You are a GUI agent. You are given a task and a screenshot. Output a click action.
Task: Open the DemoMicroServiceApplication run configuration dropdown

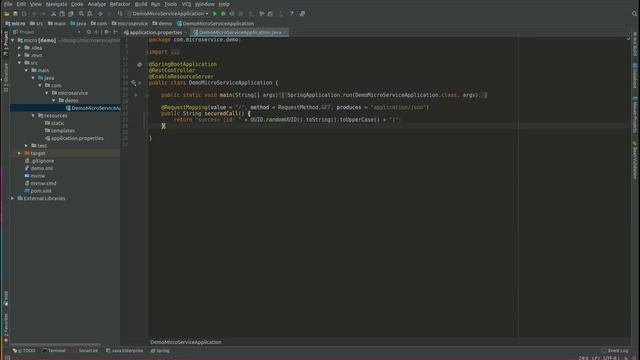point(168,14)
